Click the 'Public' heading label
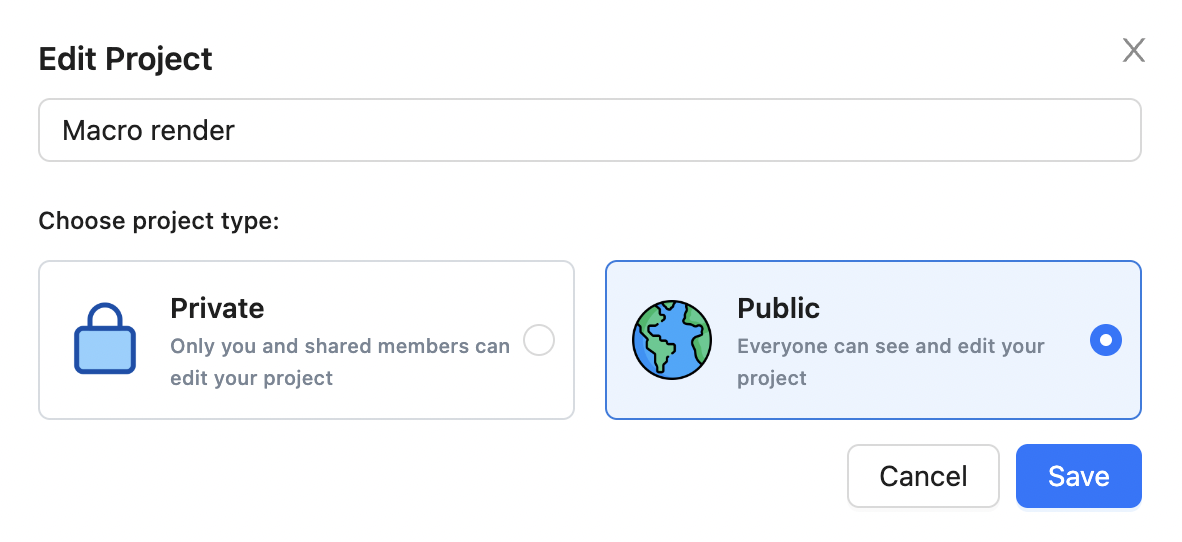 click(778, 308)
